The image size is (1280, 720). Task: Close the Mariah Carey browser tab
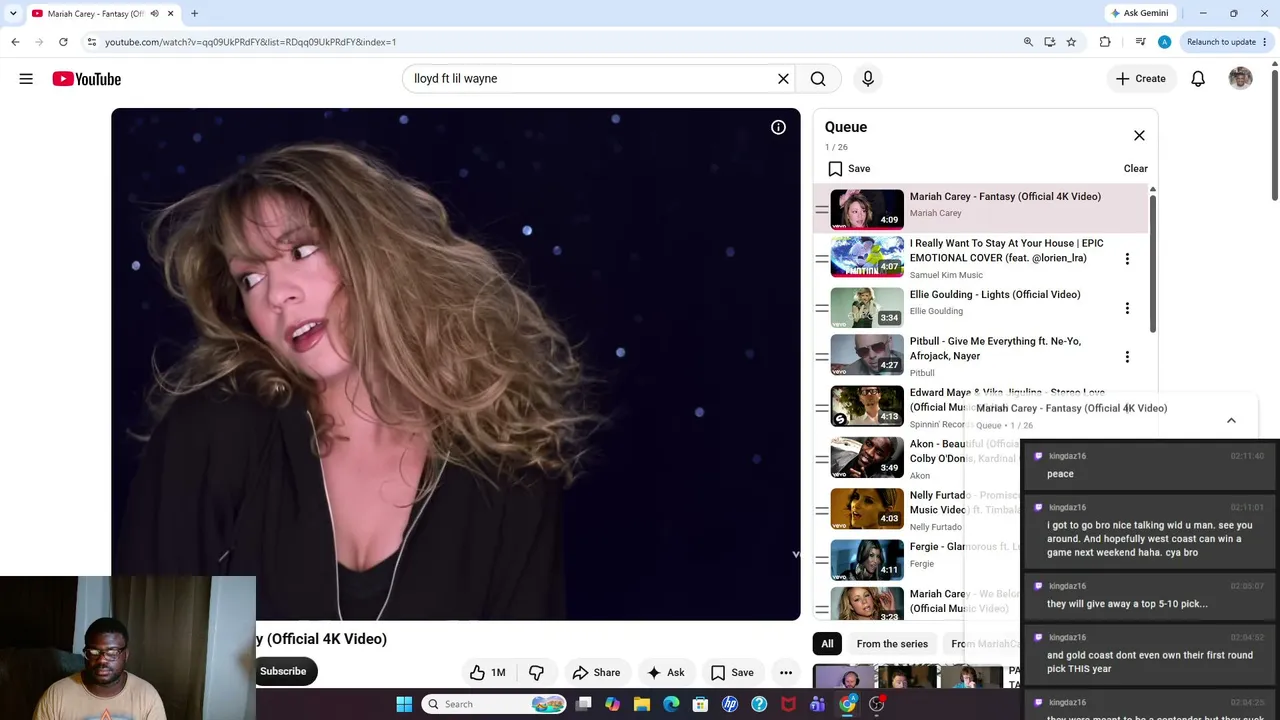(171, 14)
